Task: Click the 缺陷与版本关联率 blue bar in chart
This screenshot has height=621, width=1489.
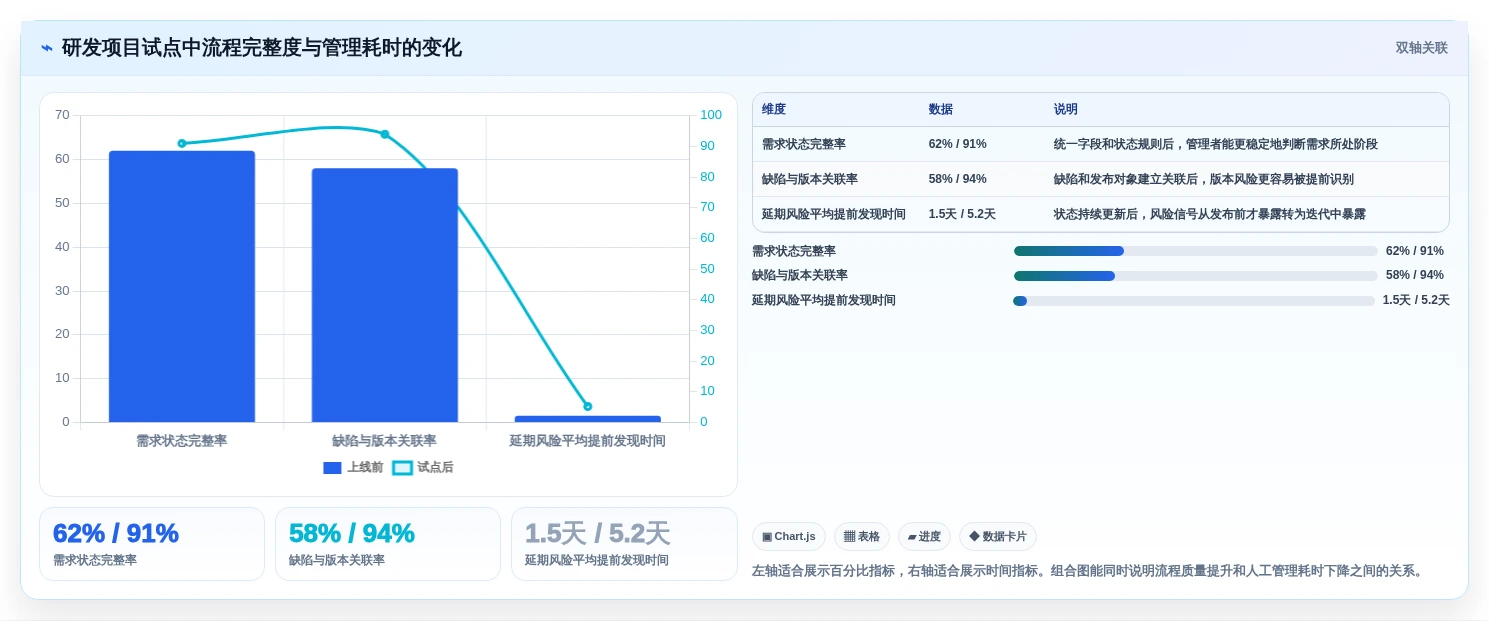Action: coord(385,295)
